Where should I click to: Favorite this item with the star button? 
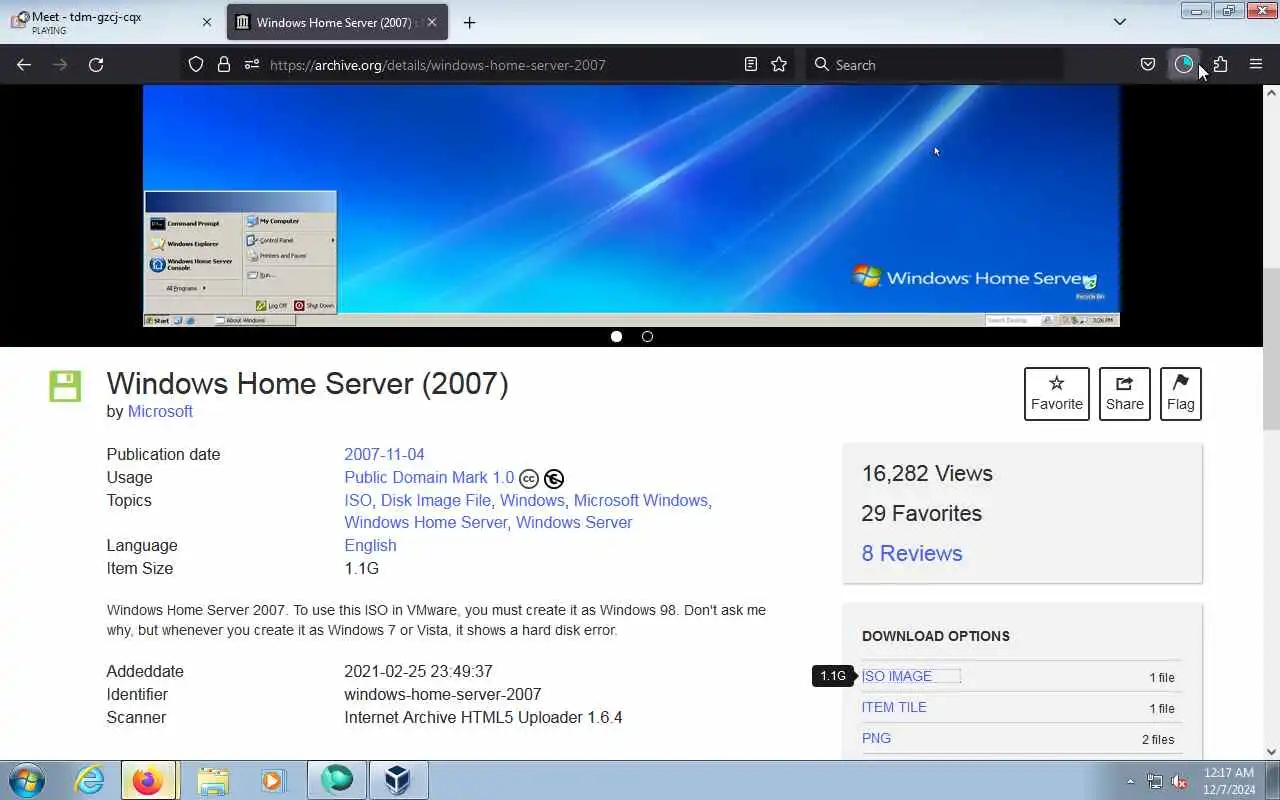pos(1057,394)
